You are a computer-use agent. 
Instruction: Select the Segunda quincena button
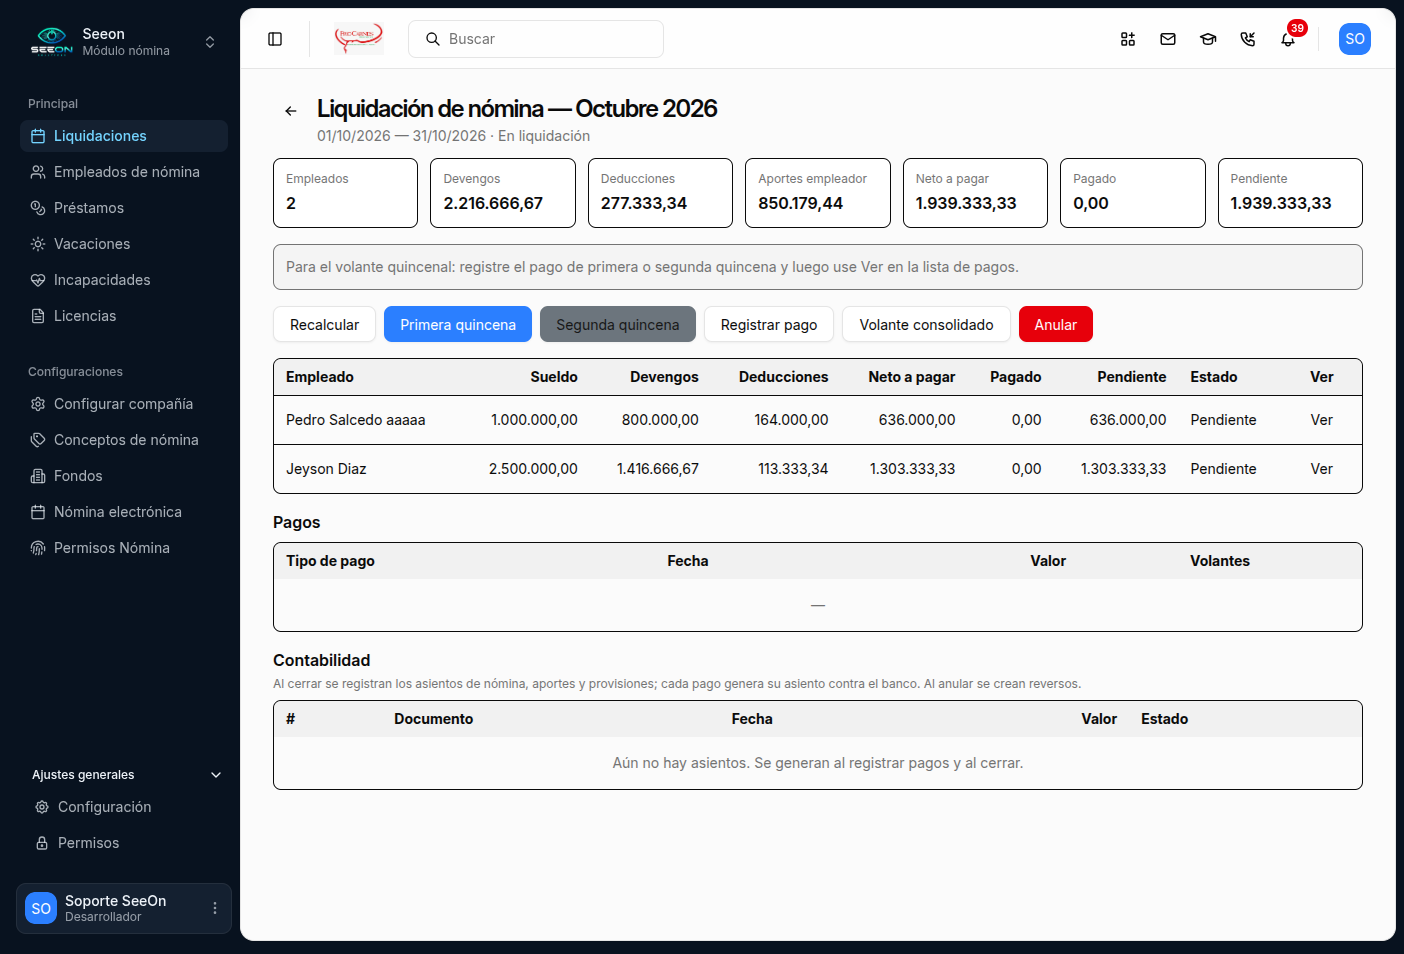[618, 324]
